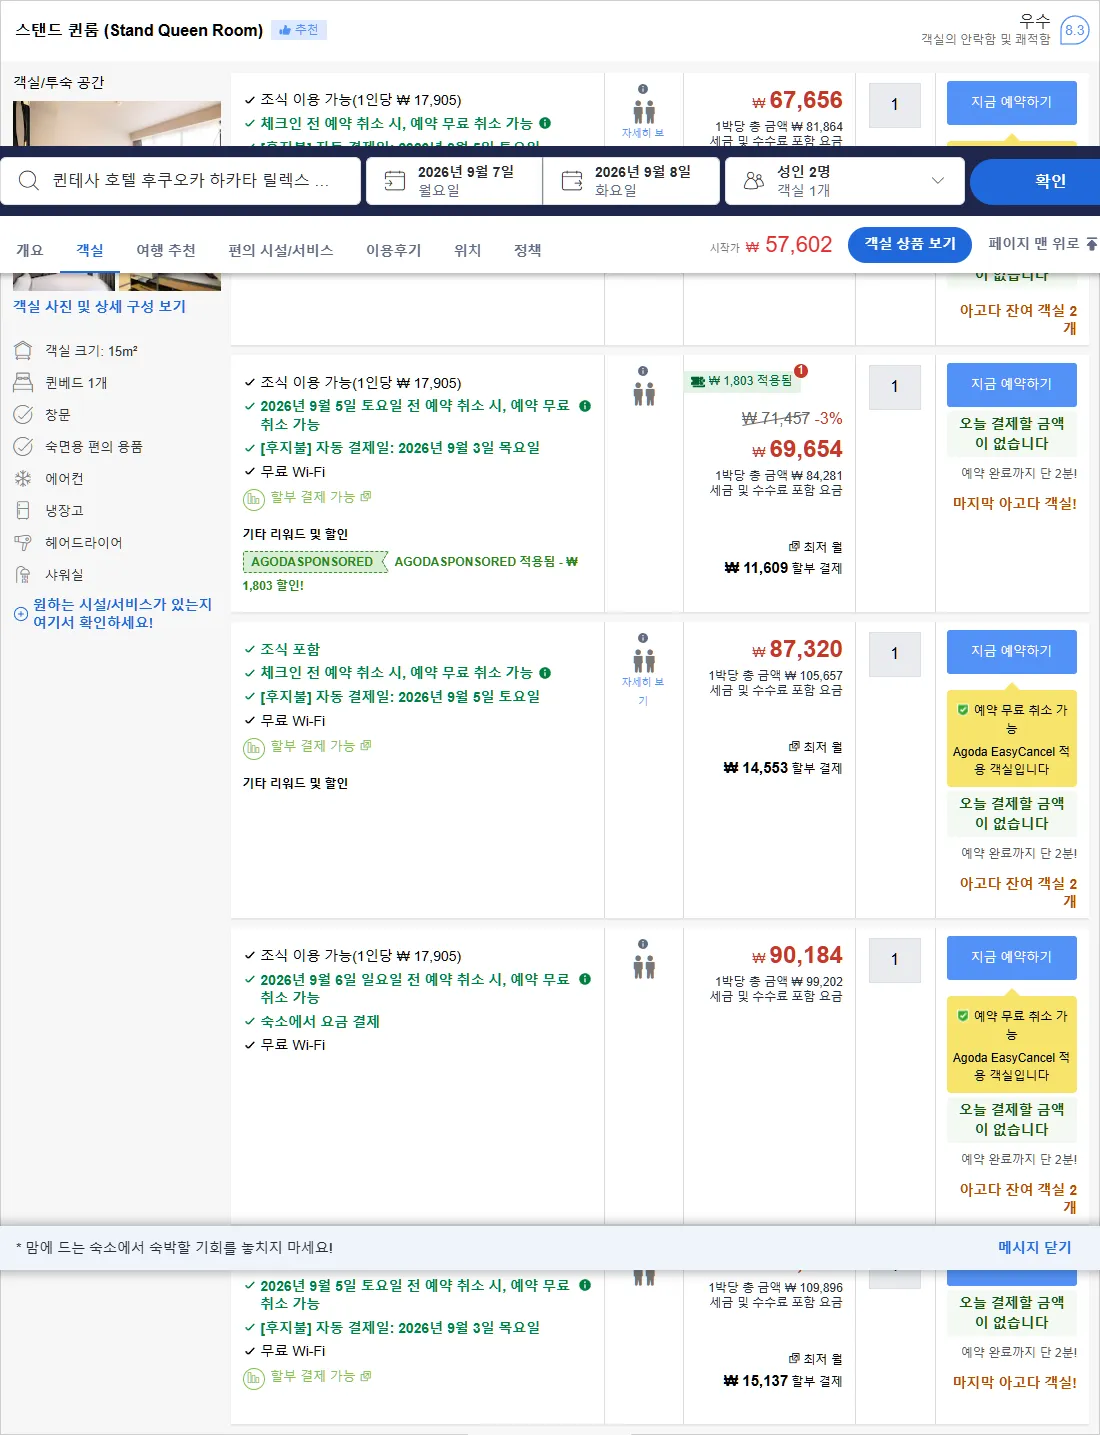
Task: Open the 위치 tab
Action: 468,250
